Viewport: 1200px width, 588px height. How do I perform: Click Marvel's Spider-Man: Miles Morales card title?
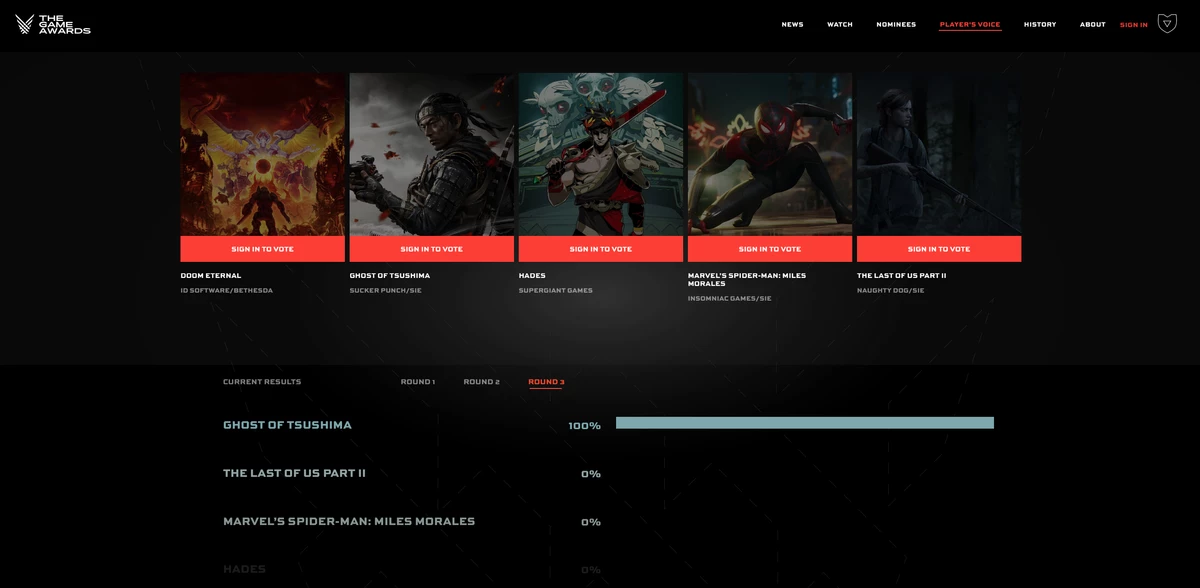(x=746, y=280)
